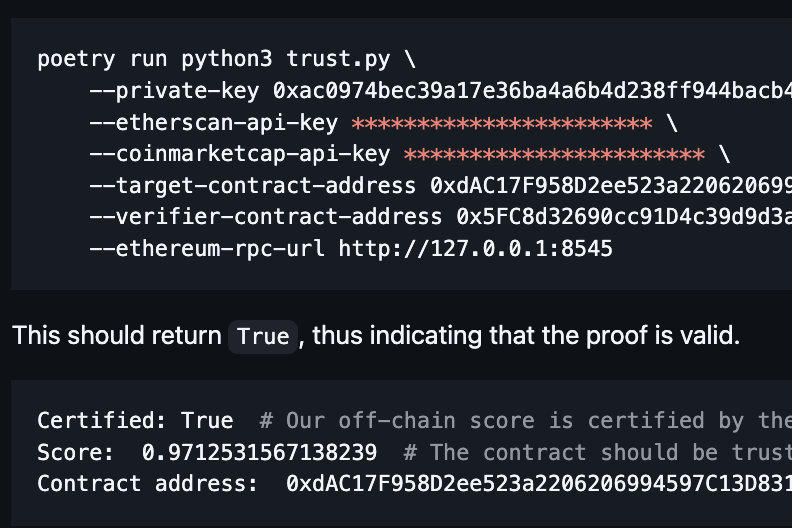Click the --ethereum-rpc-url flag
This screenshot has width=792, height=528.
[x=207, y=248]
